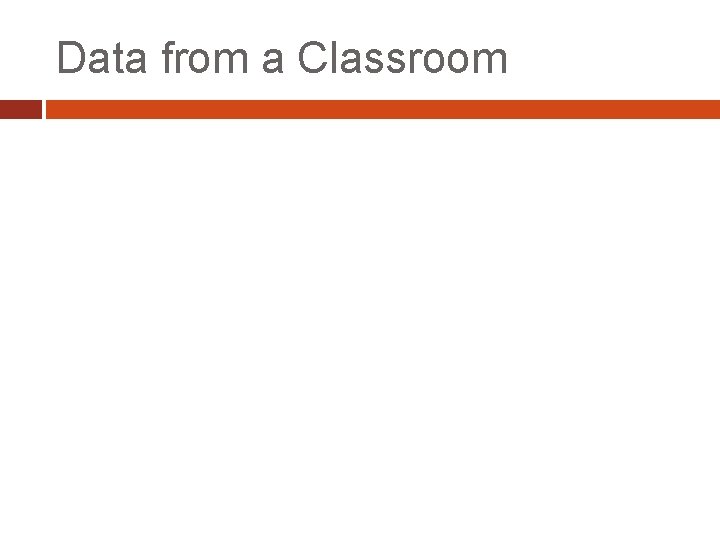This screenshot has height=540, width=720.
Task: Click the "Data from a Classroom" slide title
Action: (282, 58)
